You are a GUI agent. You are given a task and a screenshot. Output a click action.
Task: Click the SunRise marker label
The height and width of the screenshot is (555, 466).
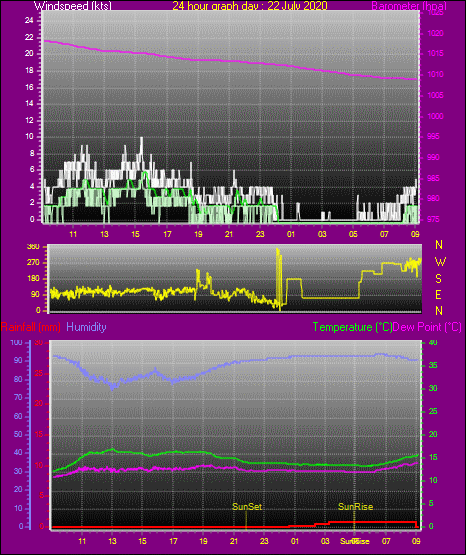click(356, 507)
